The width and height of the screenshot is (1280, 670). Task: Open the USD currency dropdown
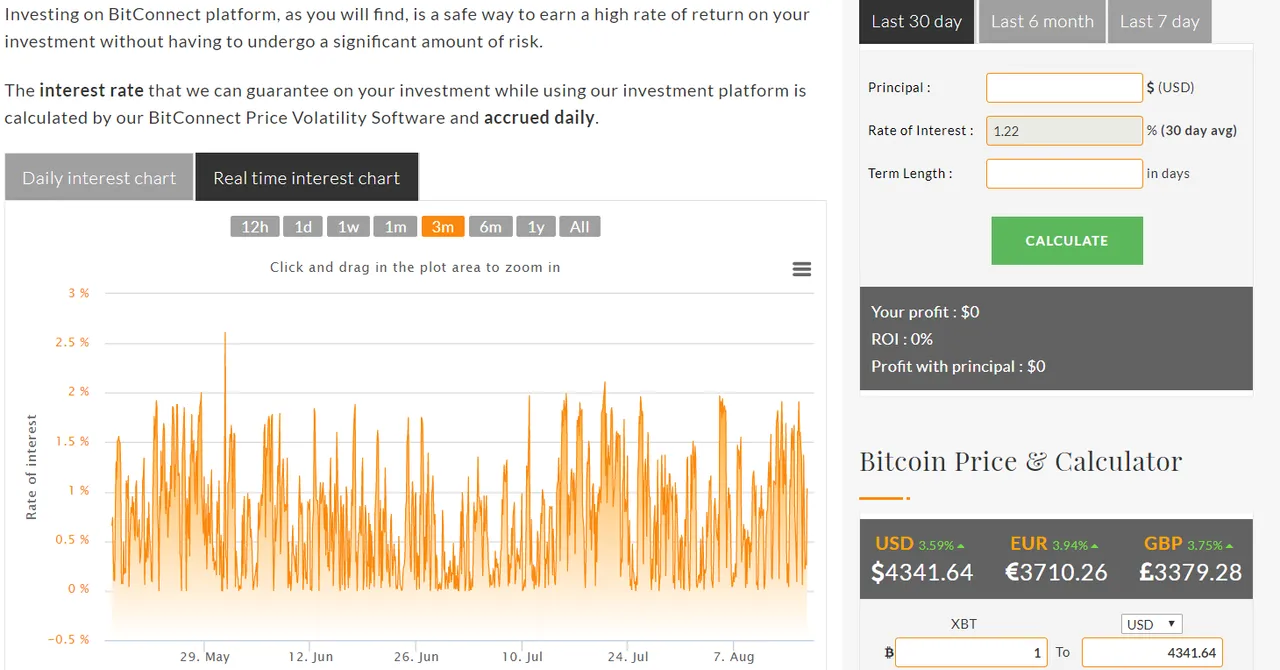tap(1152, 624)
